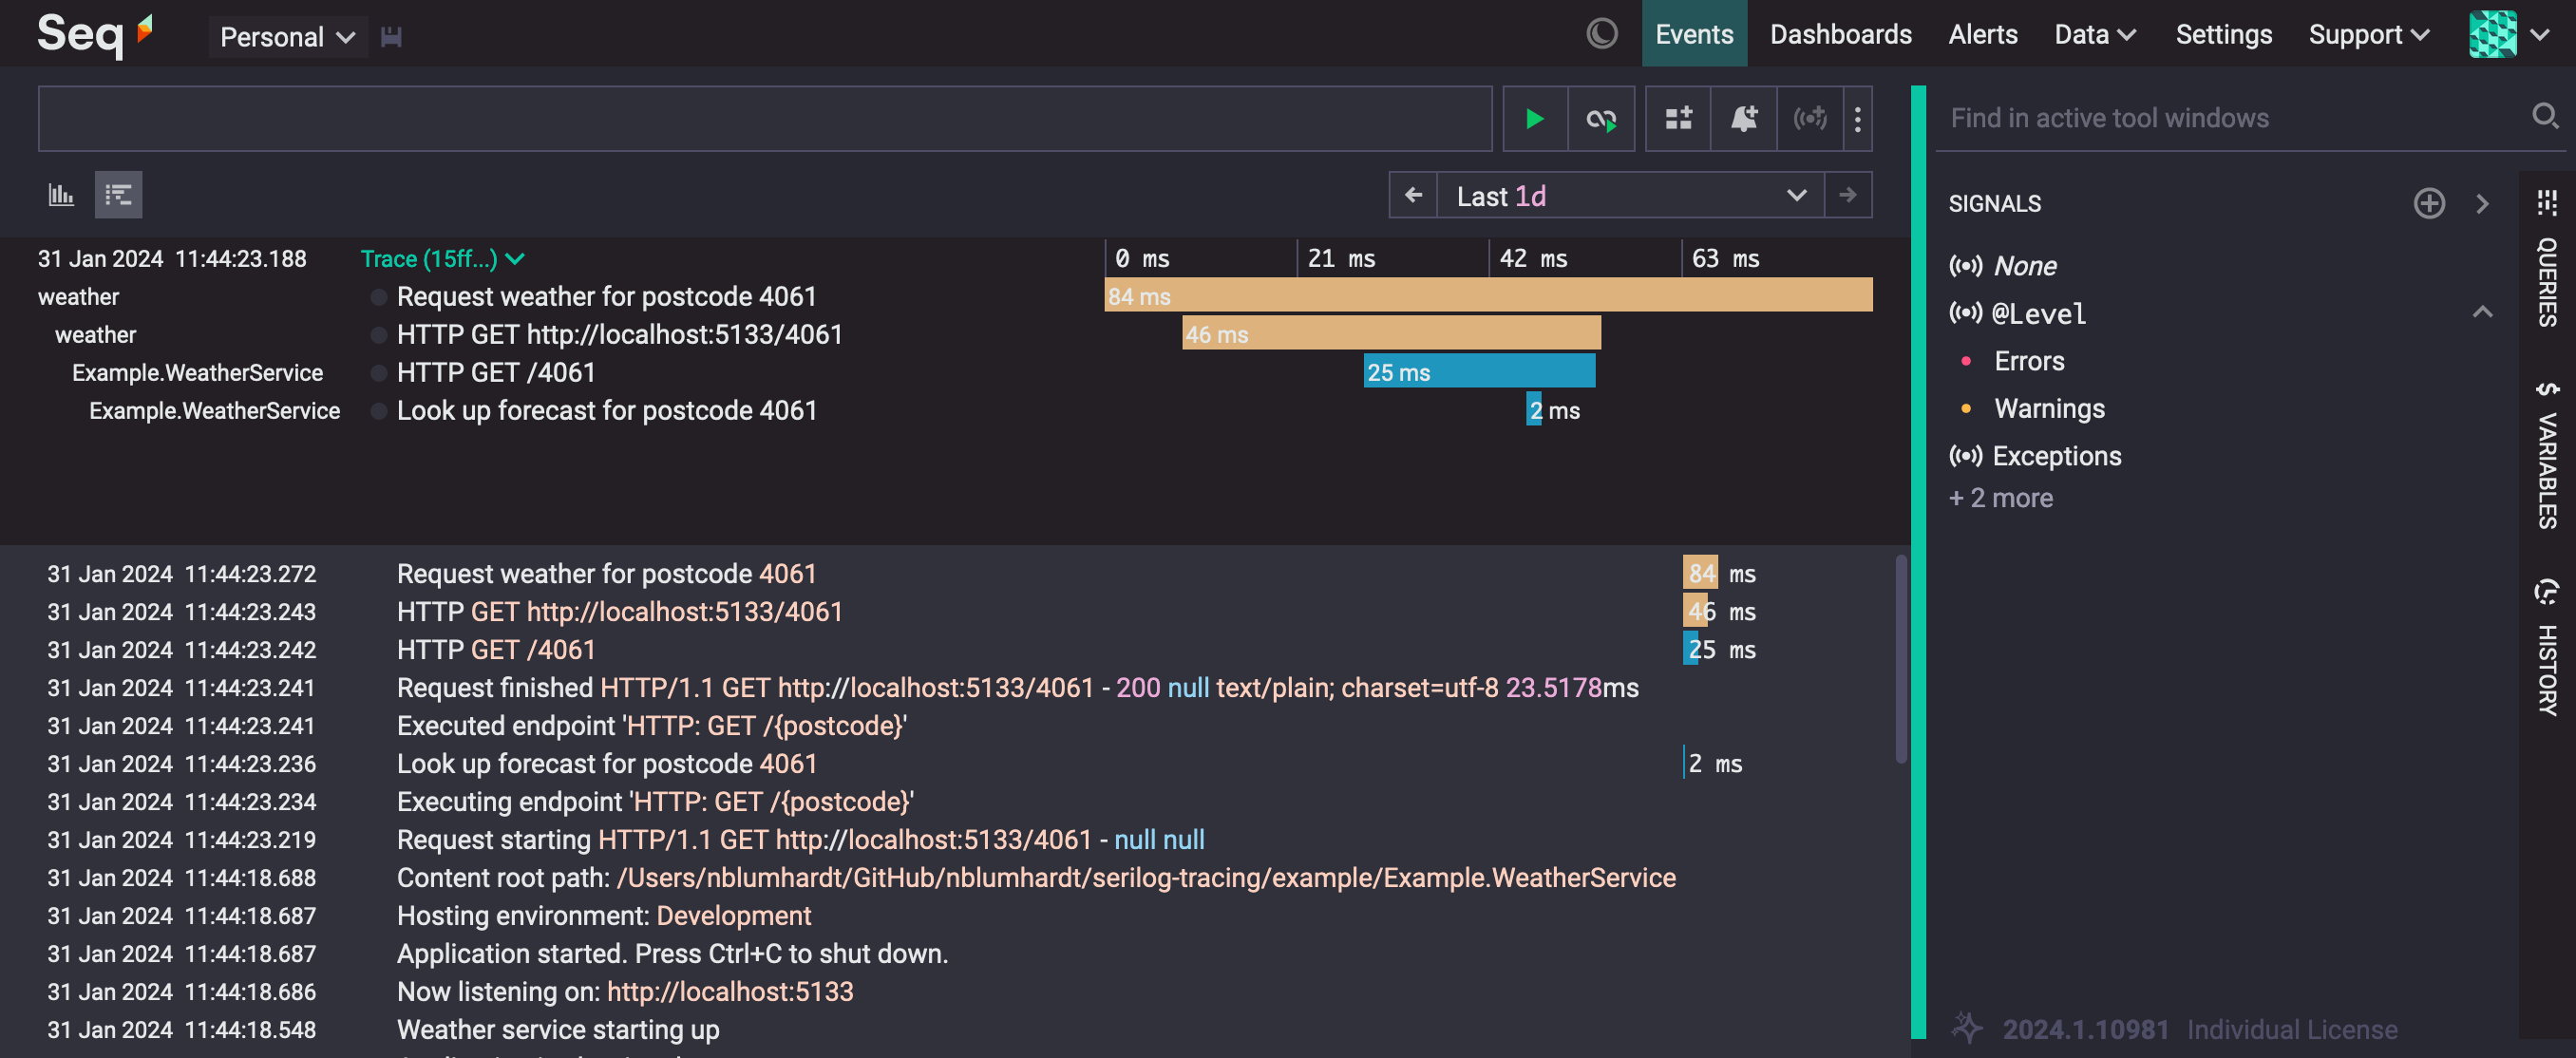Screen dimensions: 2576x1058
Task: Toggle auto-refresh tail mode icon
Action: (1601, 119)
